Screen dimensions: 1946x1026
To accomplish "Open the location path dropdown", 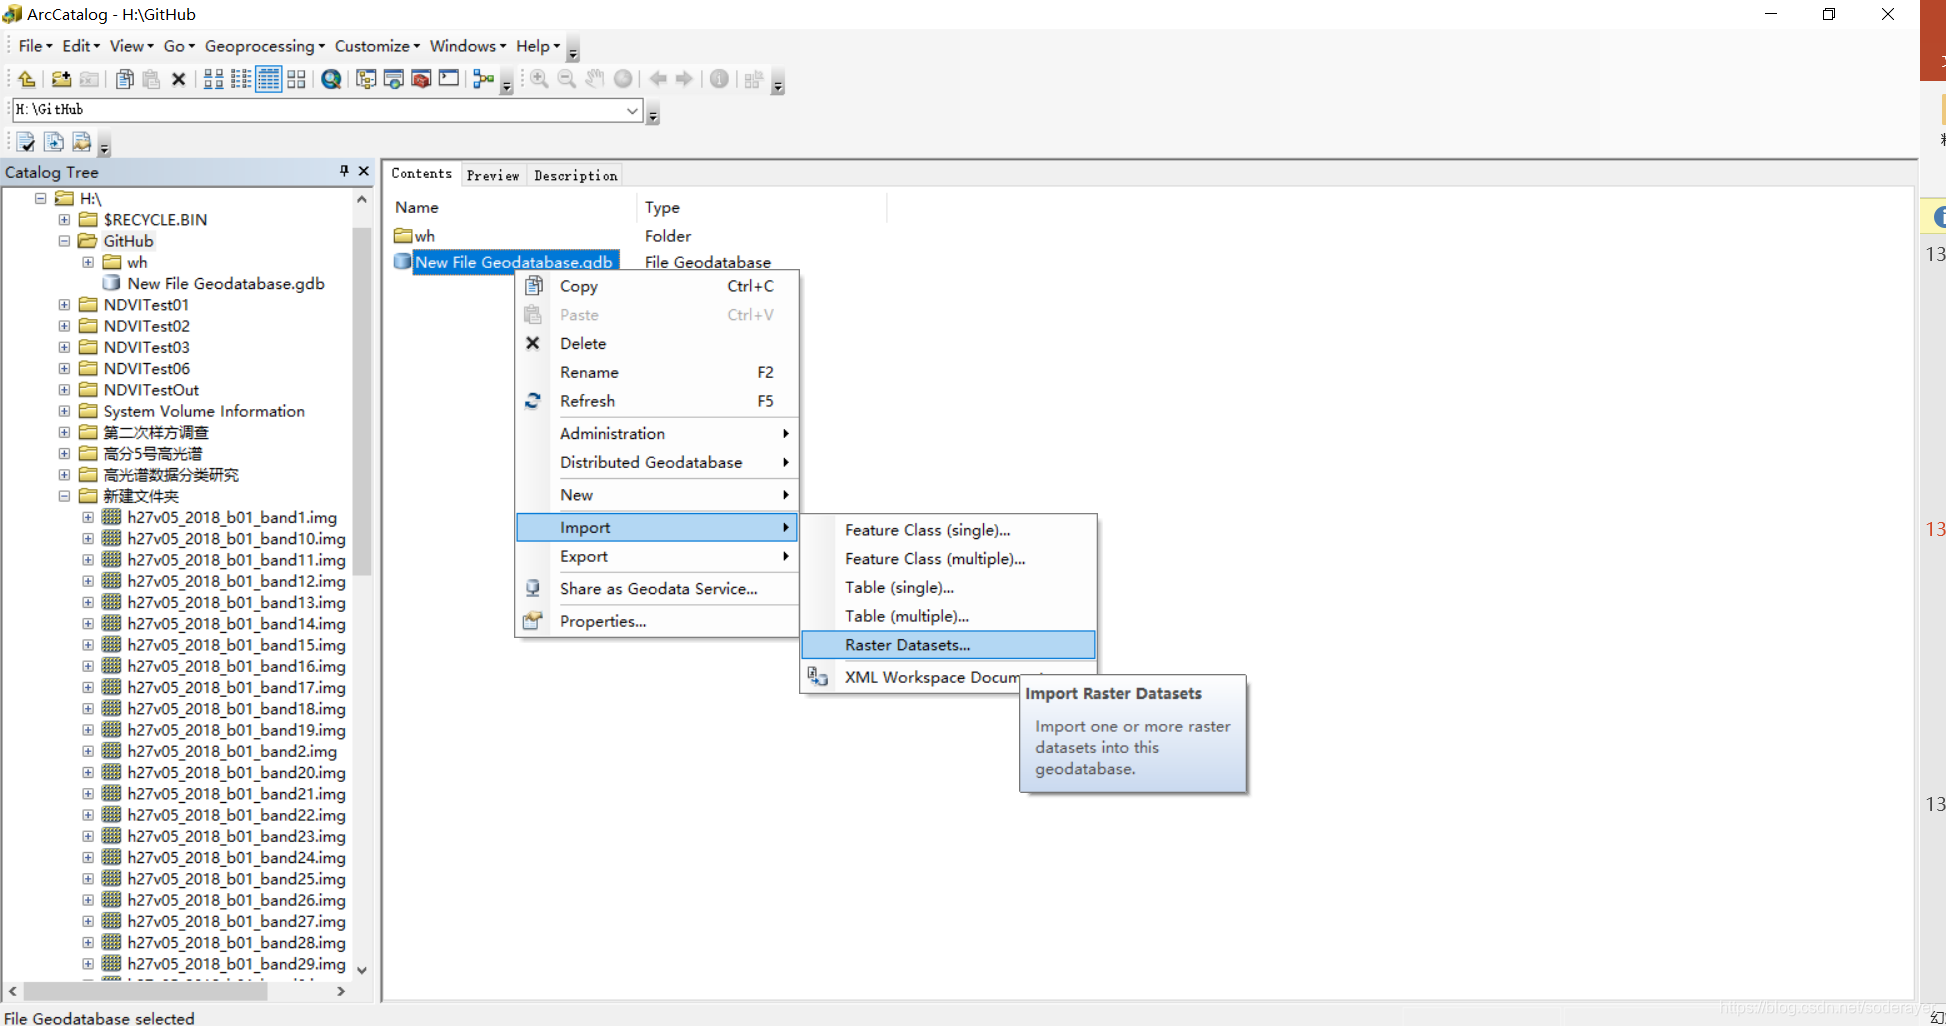I will pos(632,110).
